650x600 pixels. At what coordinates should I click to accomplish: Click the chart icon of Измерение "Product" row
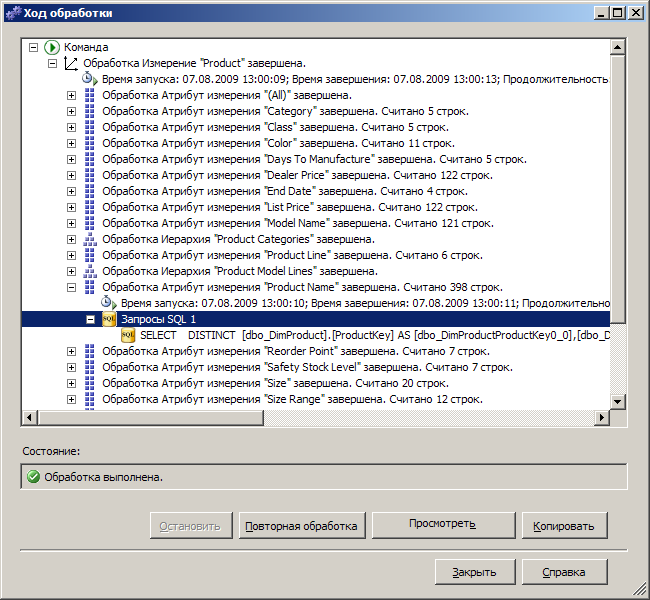tap(71, 63)
